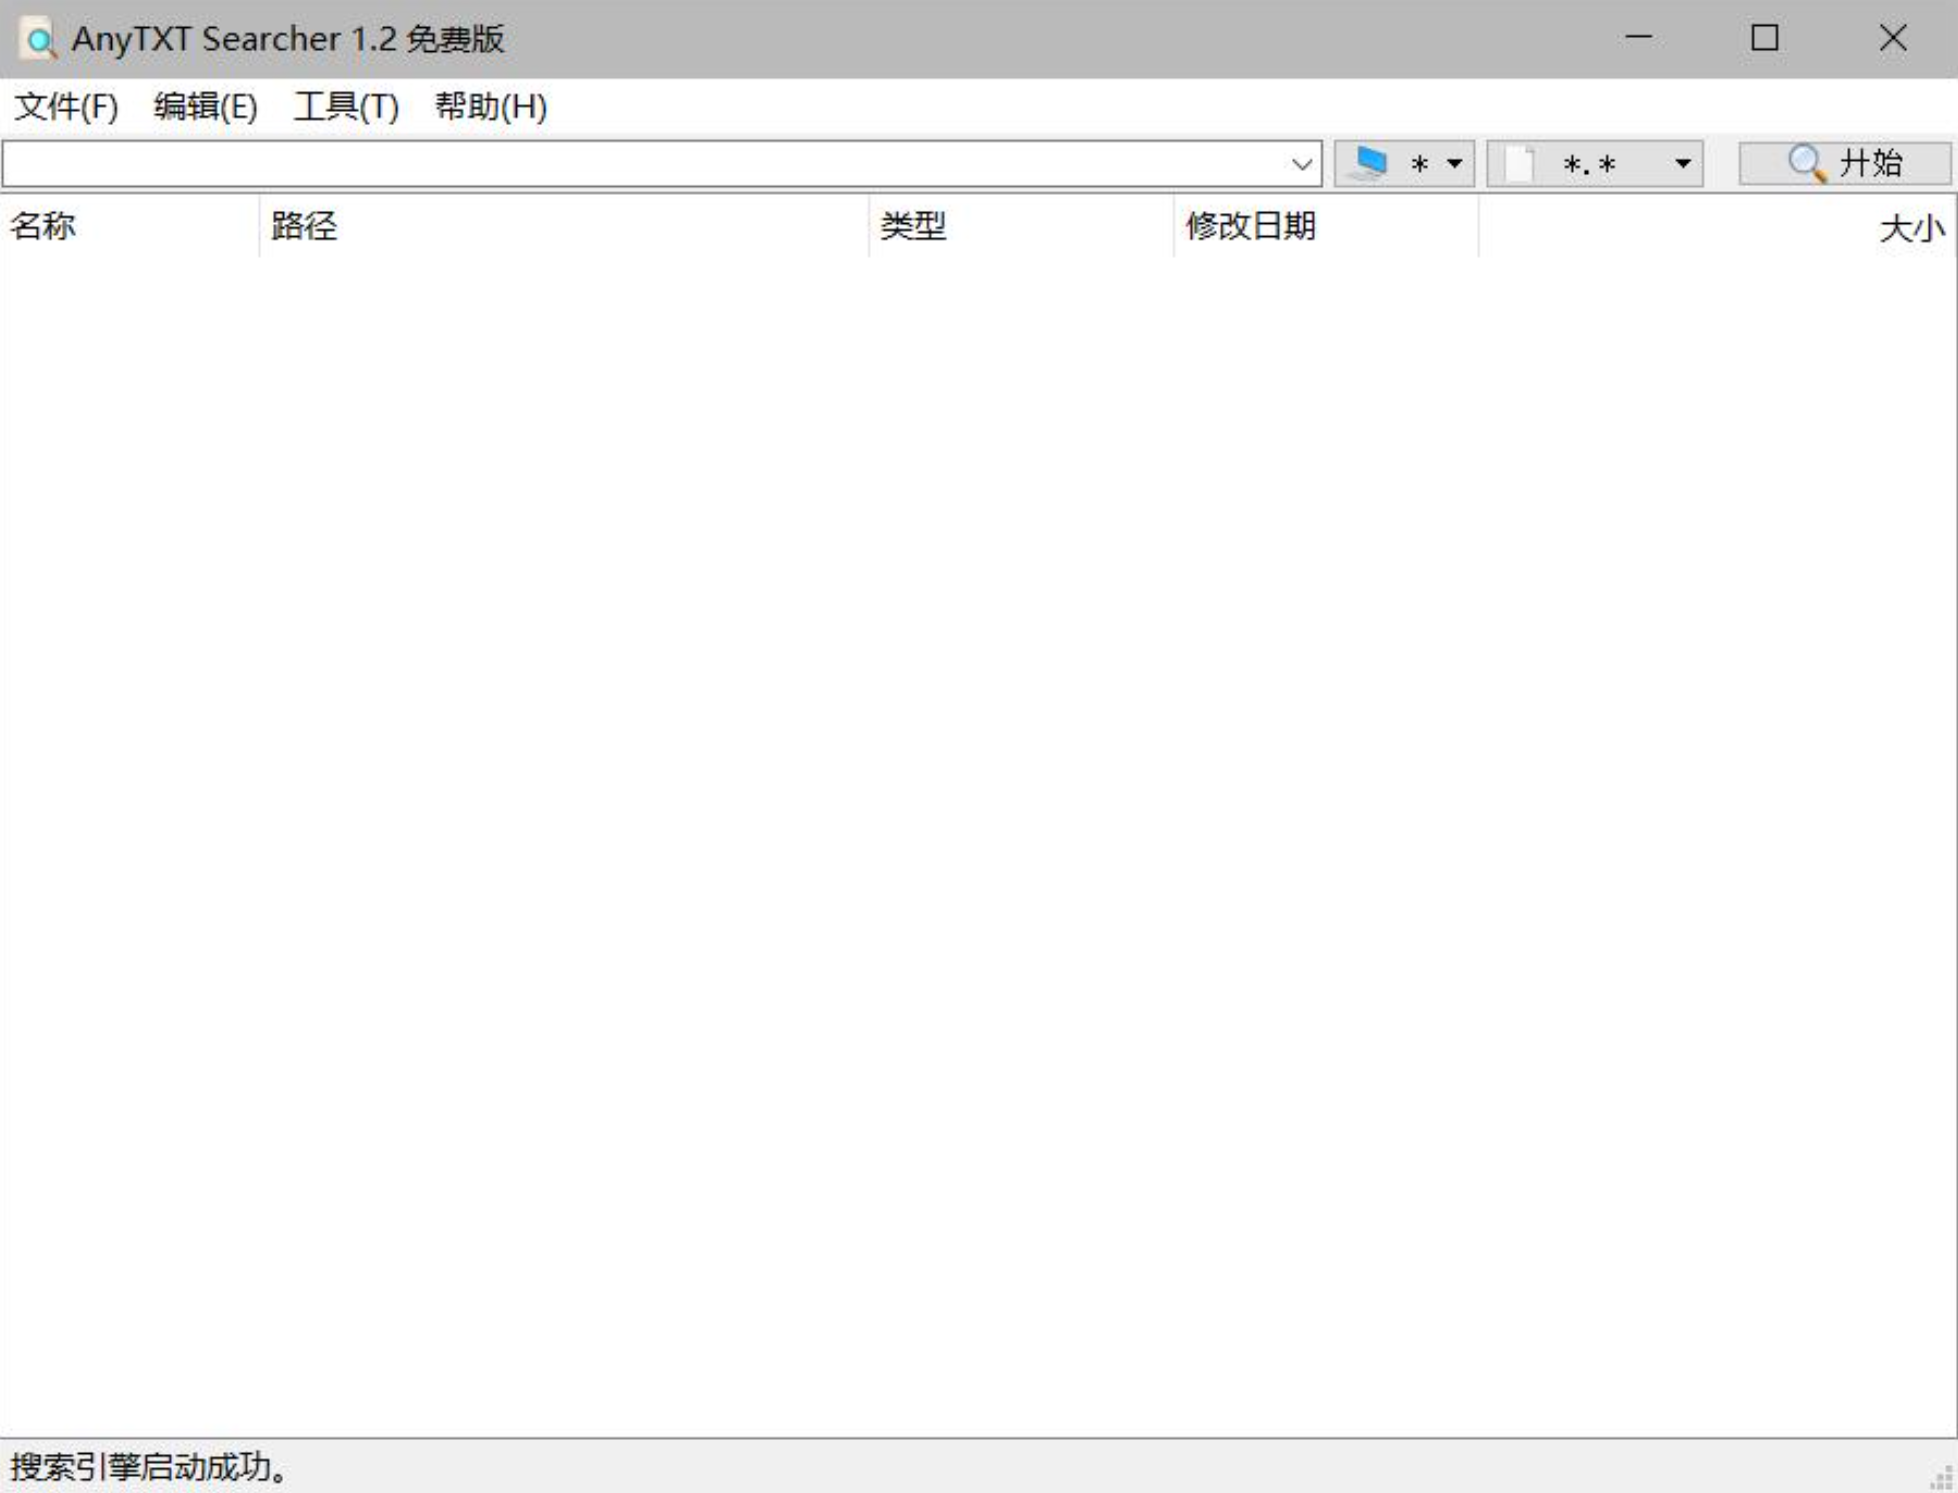Sort results by 名称 column header

[43, 226]
